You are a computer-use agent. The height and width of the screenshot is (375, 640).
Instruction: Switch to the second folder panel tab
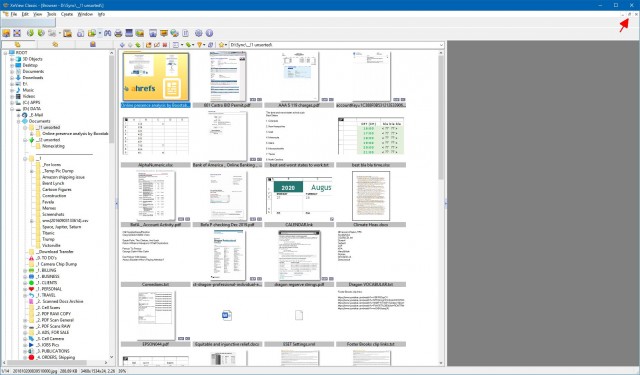click(x=55, y=44)
